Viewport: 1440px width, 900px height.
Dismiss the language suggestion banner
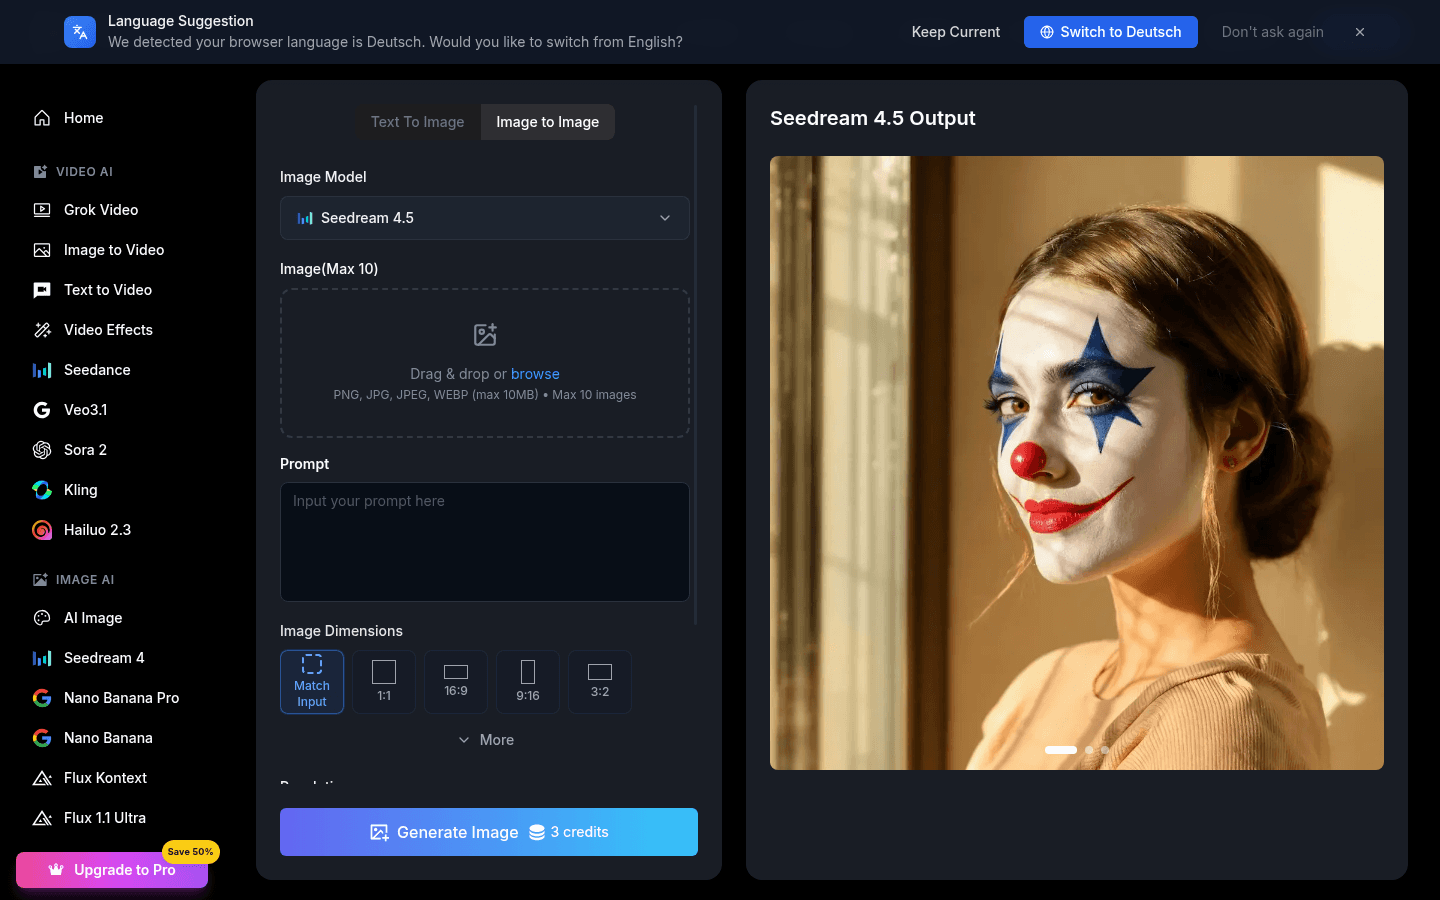(1360, 32)
